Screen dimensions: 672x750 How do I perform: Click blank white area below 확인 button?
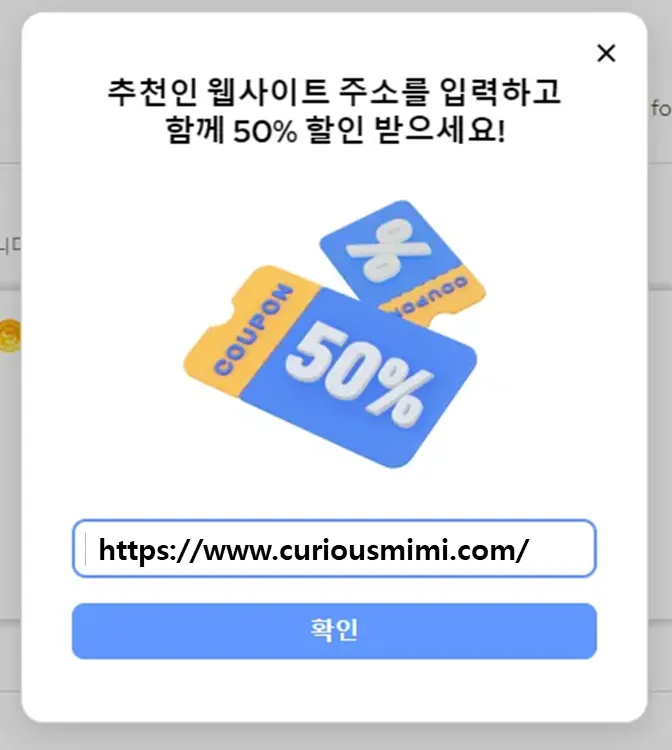pyautogui.click(x=334, y=690)
